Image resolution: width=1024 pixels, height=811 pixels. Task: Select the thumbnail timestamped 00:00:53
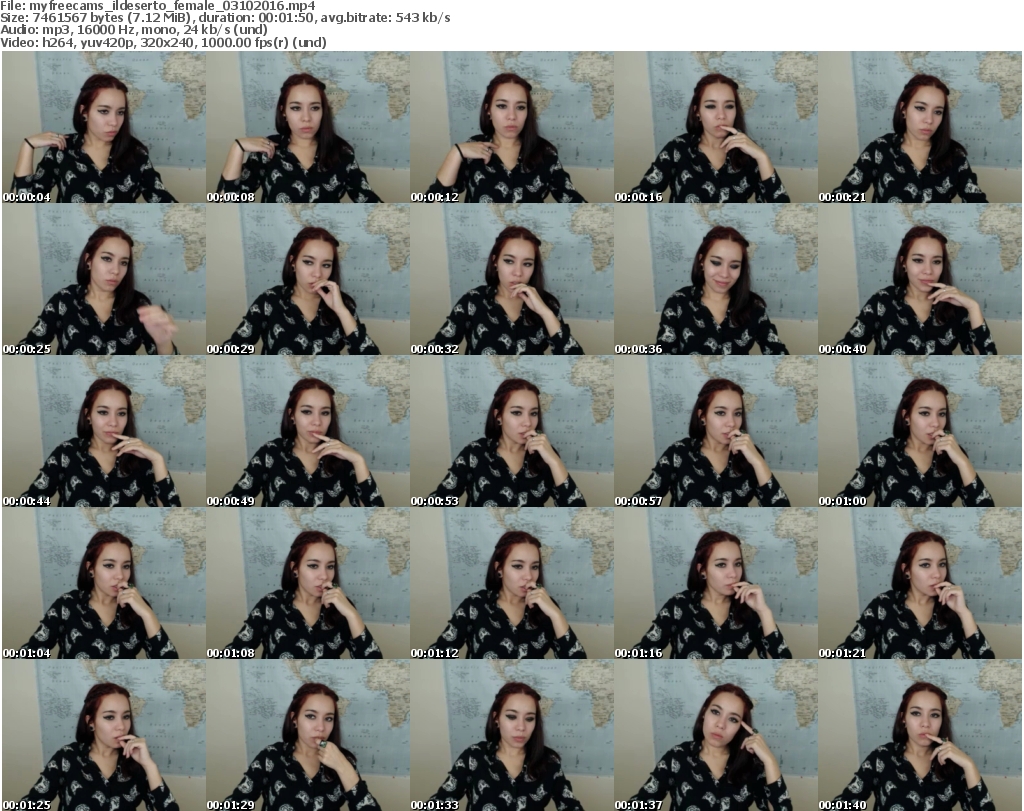coord(512,431)
